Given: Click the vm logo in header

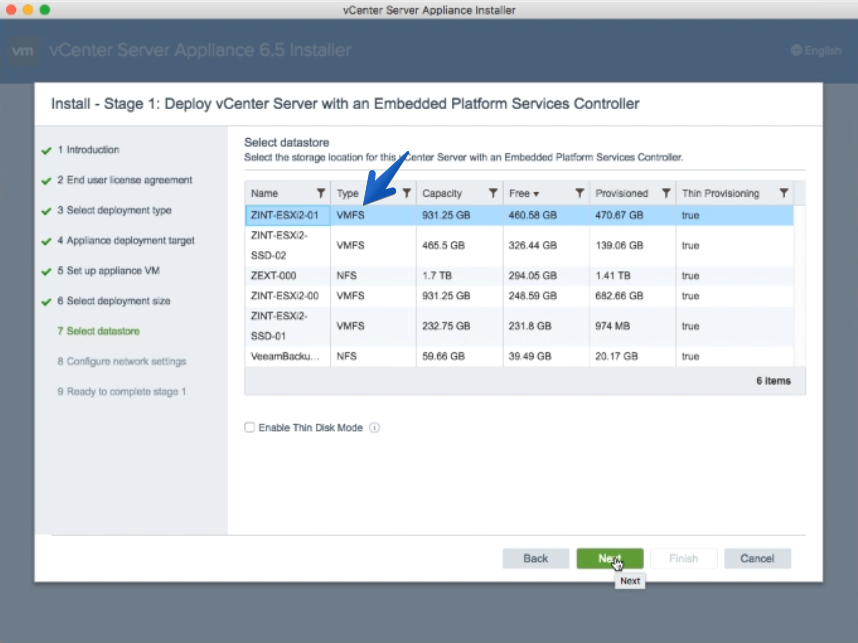Looking at the screenshot, I should click(23, 51).
